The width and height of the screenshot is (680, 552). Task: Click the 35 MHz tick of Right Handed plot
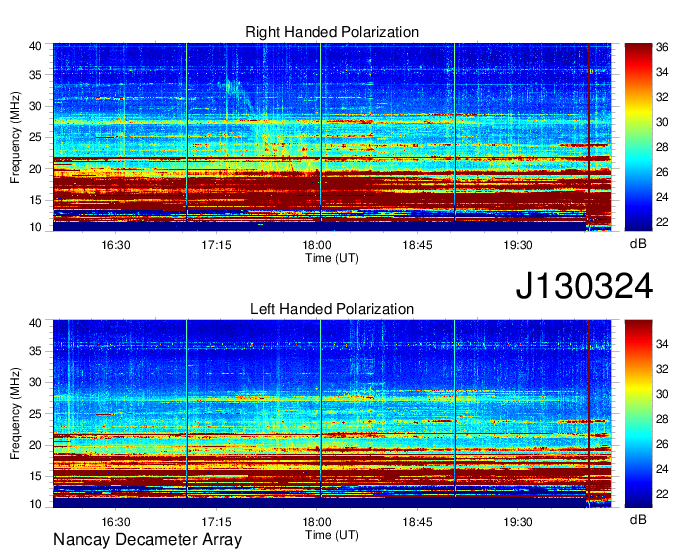tap(35, 75)
